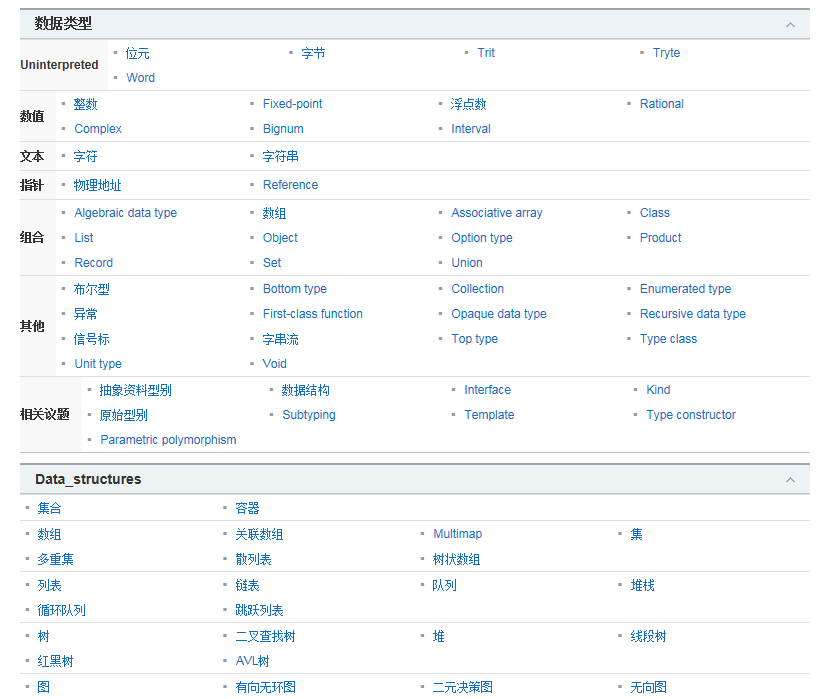The image size is (838, 699).
Task: Follow the Associative array link
Action: point(496,213)
